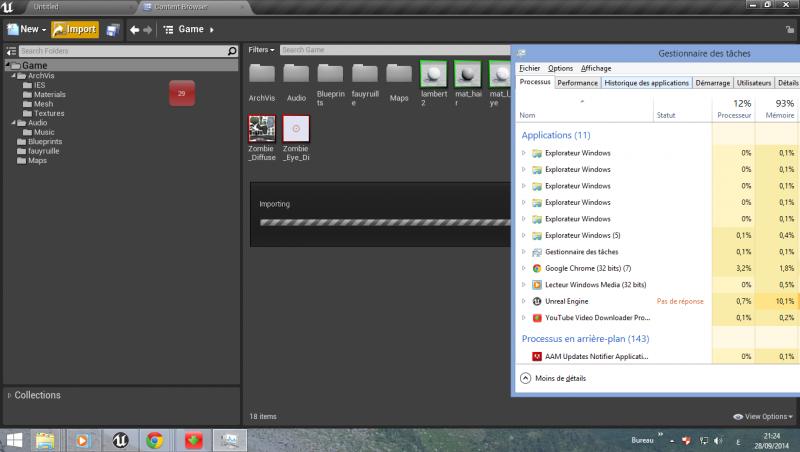800x452 pixels.
Task: Collapse the ArchVis tree folder
Action: click(14, 76)
